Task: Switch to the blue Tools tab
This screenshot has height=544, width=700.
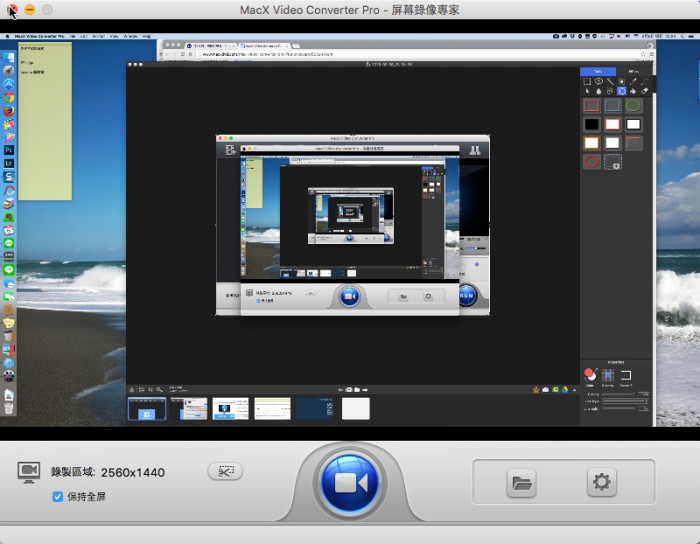Action: [598, 72]
